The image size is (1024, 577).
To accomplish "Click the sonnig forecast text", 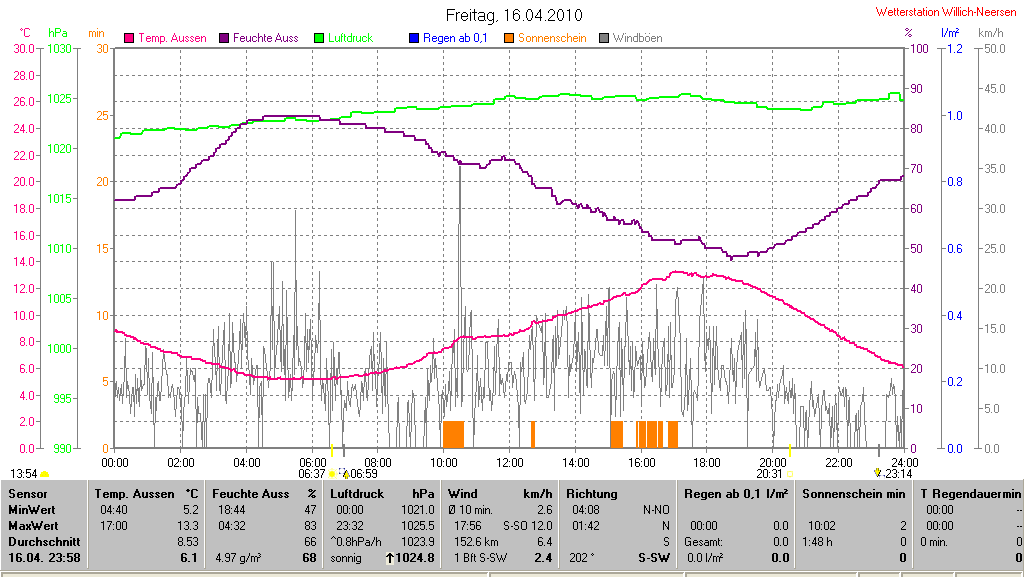I will tap(345, 558).
